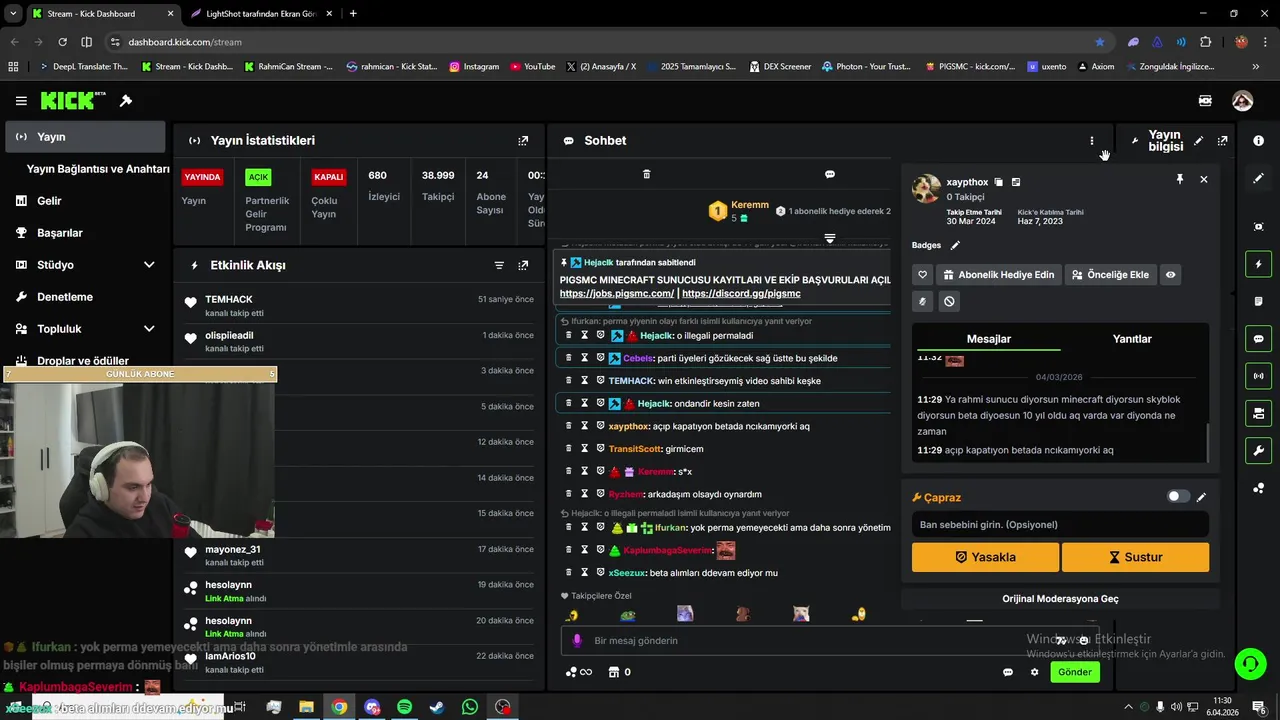Open Yayın in left sidebar
The image size is (1280, 720).
click(85, 137)
